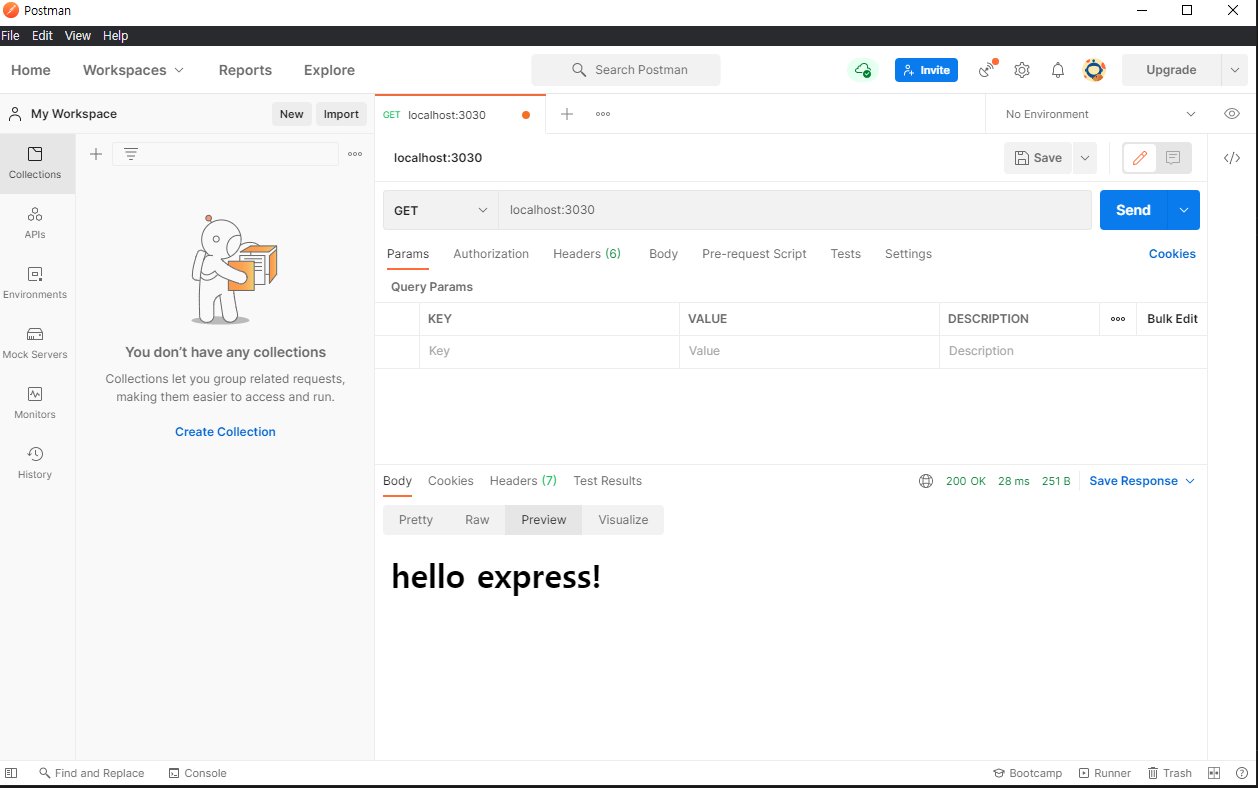Open the History sidebar panel
The width and height of the screenshot is (1258, 788).
coord(35,463)
